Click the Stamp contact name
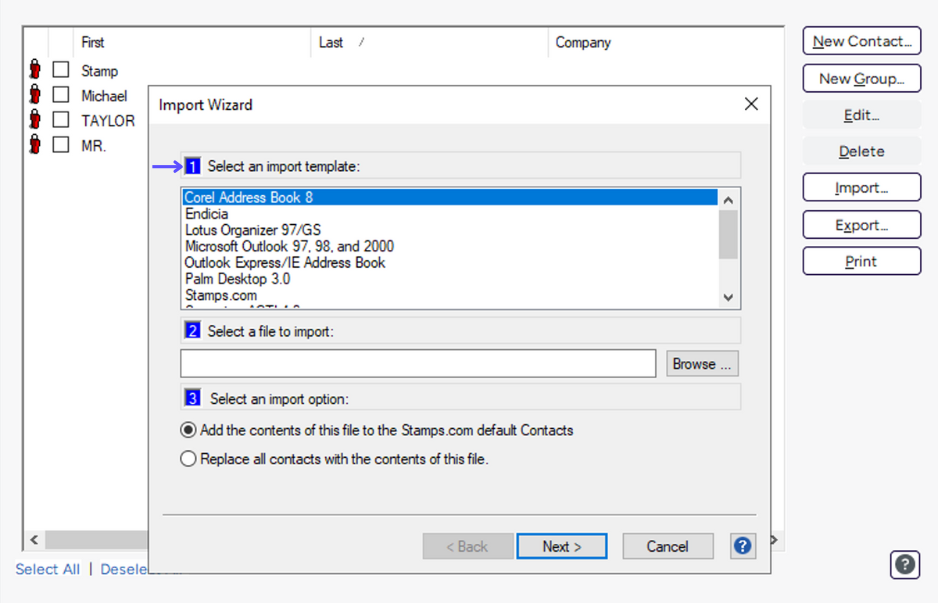This screenshot has width=938, height=603. [99, 71]
